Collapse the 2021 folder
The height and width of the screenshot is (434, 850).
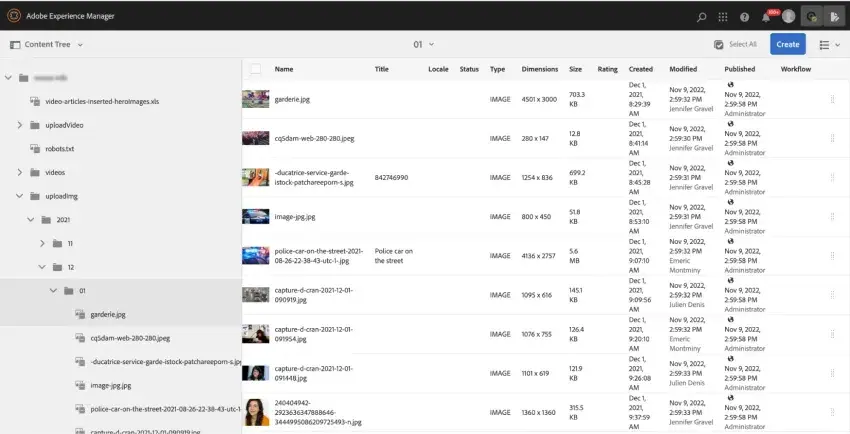[x=31, y=219]
